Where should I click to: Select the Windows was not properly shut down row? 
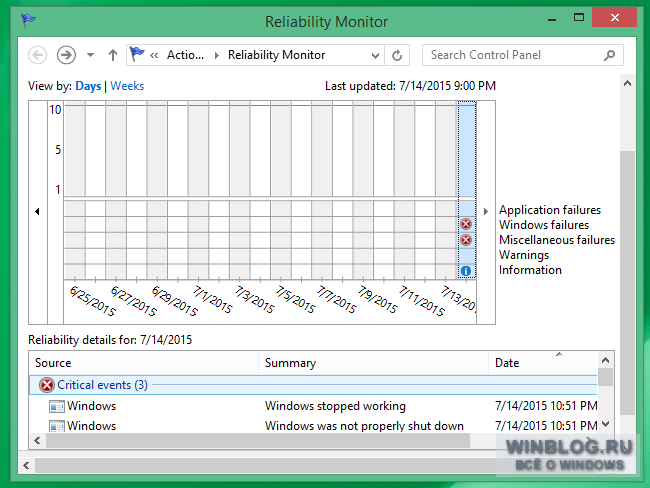click(313, 426)
